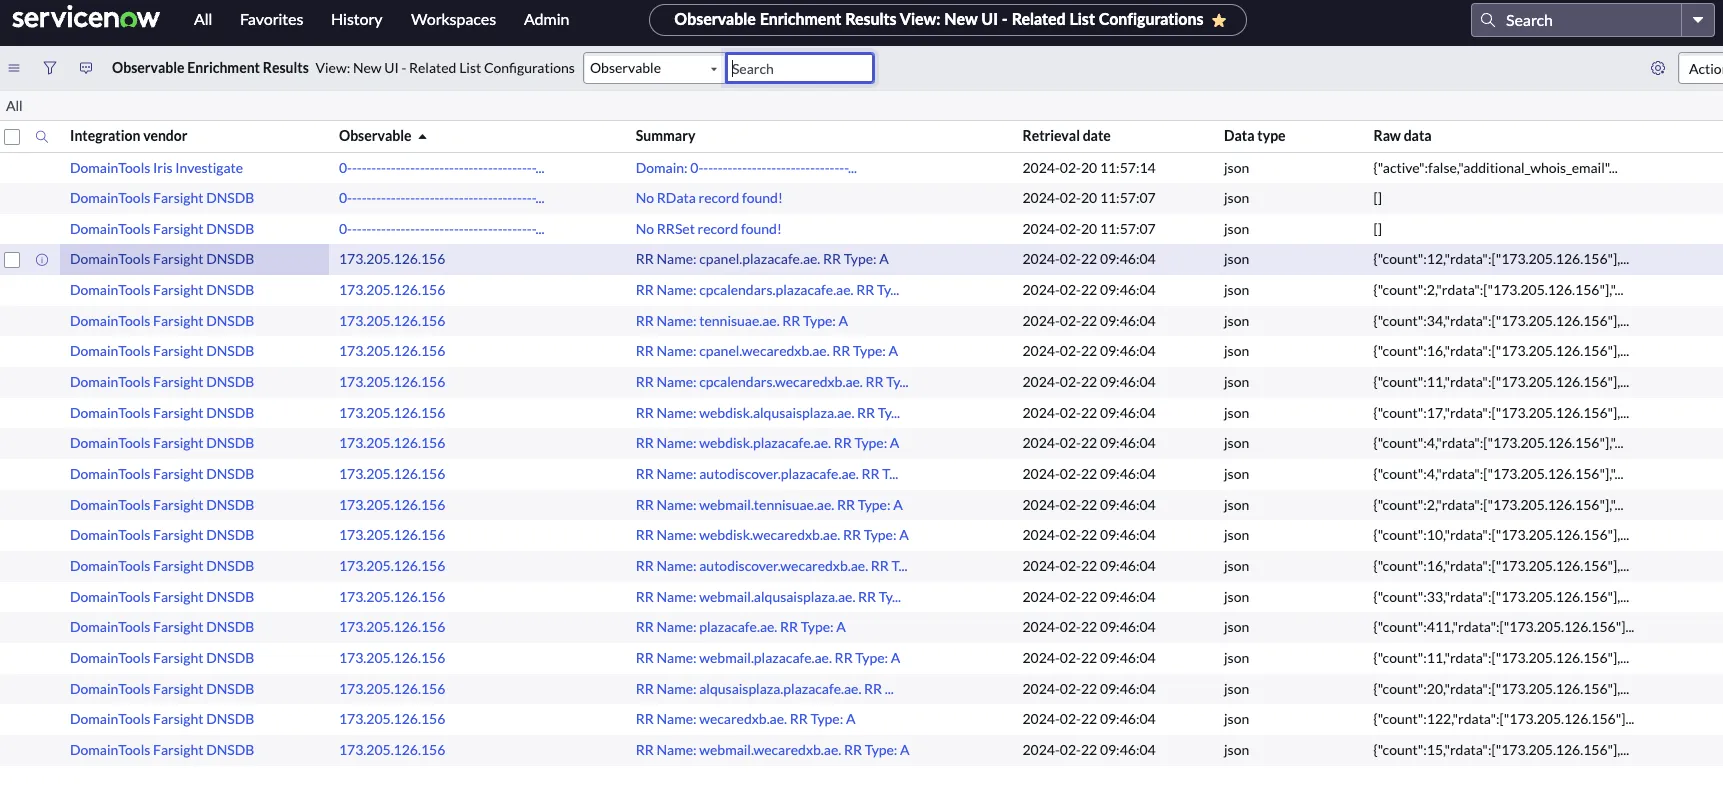This screenshot has width=1723, height=790.
Task: Click the ServiceNow logo
Action: (86, 18)
